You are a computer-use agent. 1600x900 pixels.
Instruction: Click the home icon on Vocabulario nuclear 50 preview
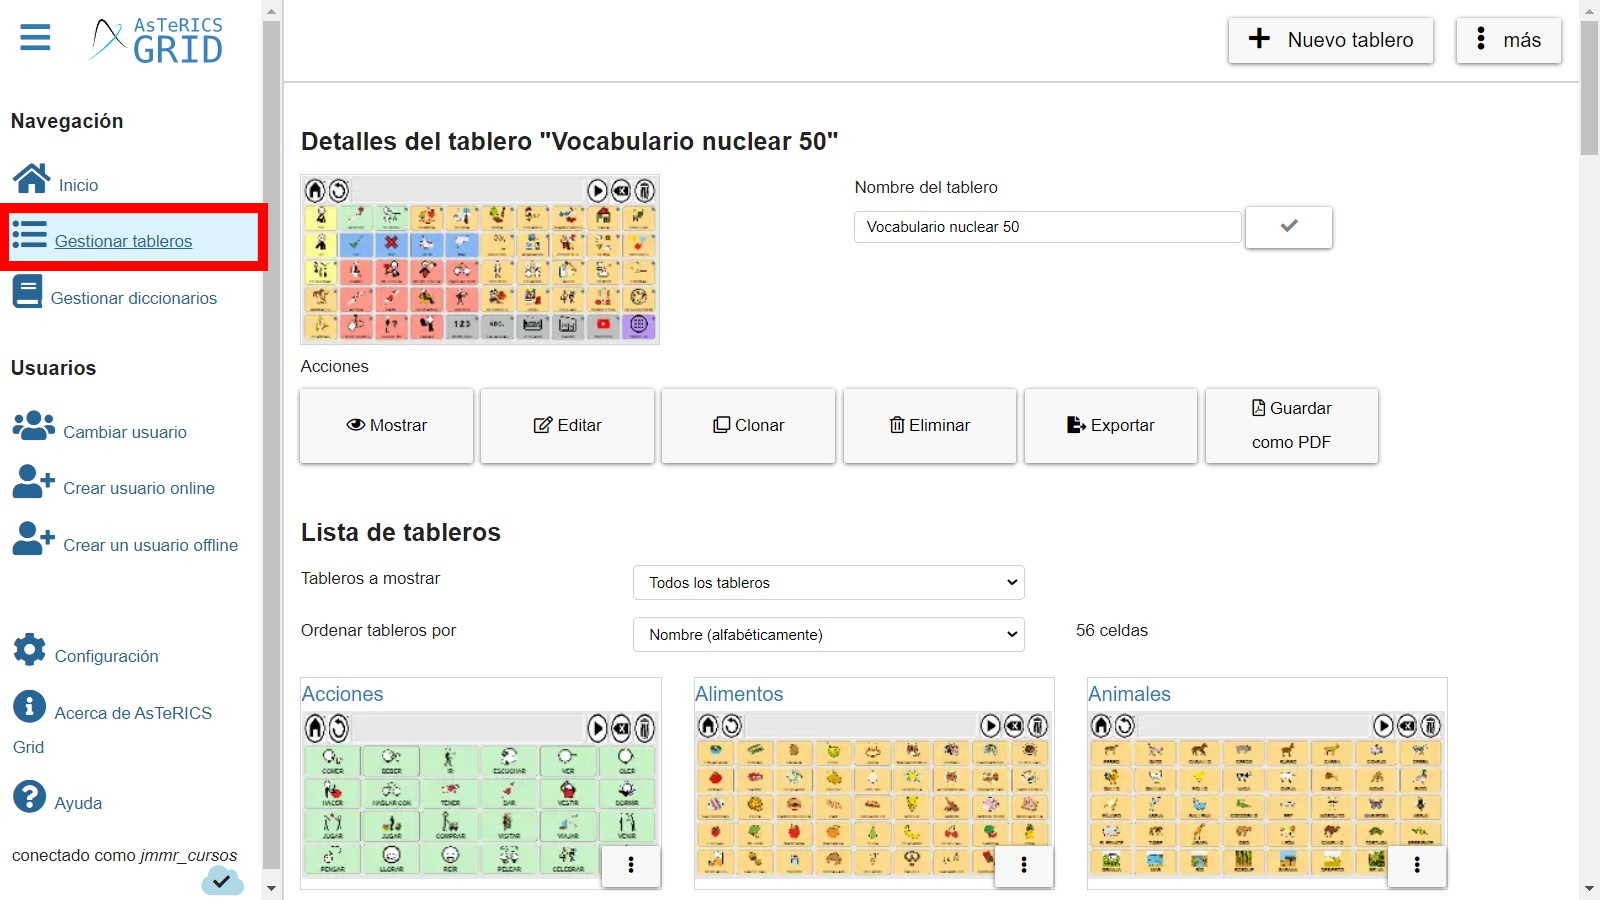315,190
